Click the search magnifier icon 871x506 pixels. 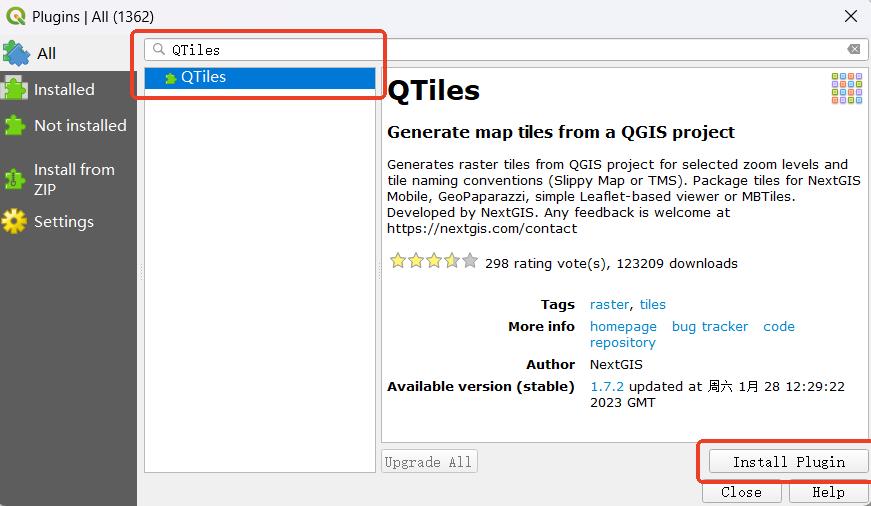point(159,49)
